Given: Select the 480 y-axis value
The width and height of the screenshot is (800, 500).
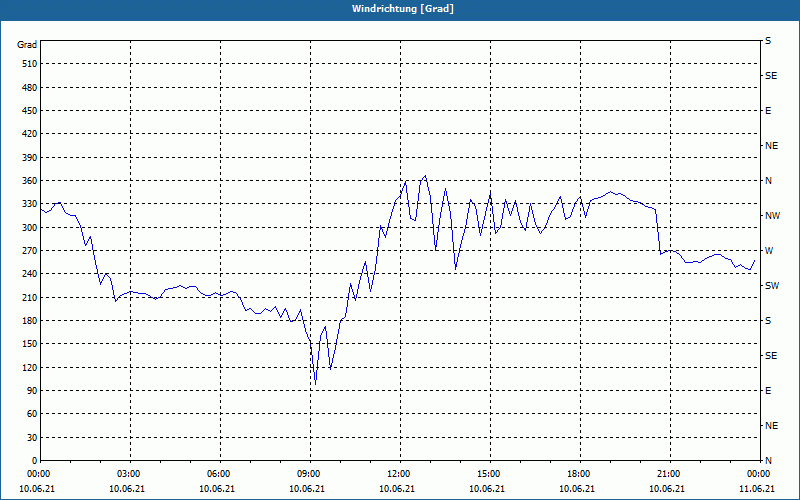Looking at the screenshot, I should (x=30, y=88).
